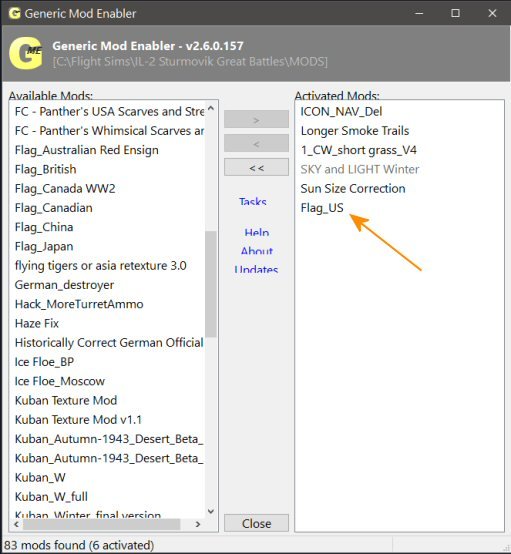Image resolution: width=511 pixels, height=554 pixels.
Task: Click the horizontal scroll left arrow
Action: coord(16,524)
